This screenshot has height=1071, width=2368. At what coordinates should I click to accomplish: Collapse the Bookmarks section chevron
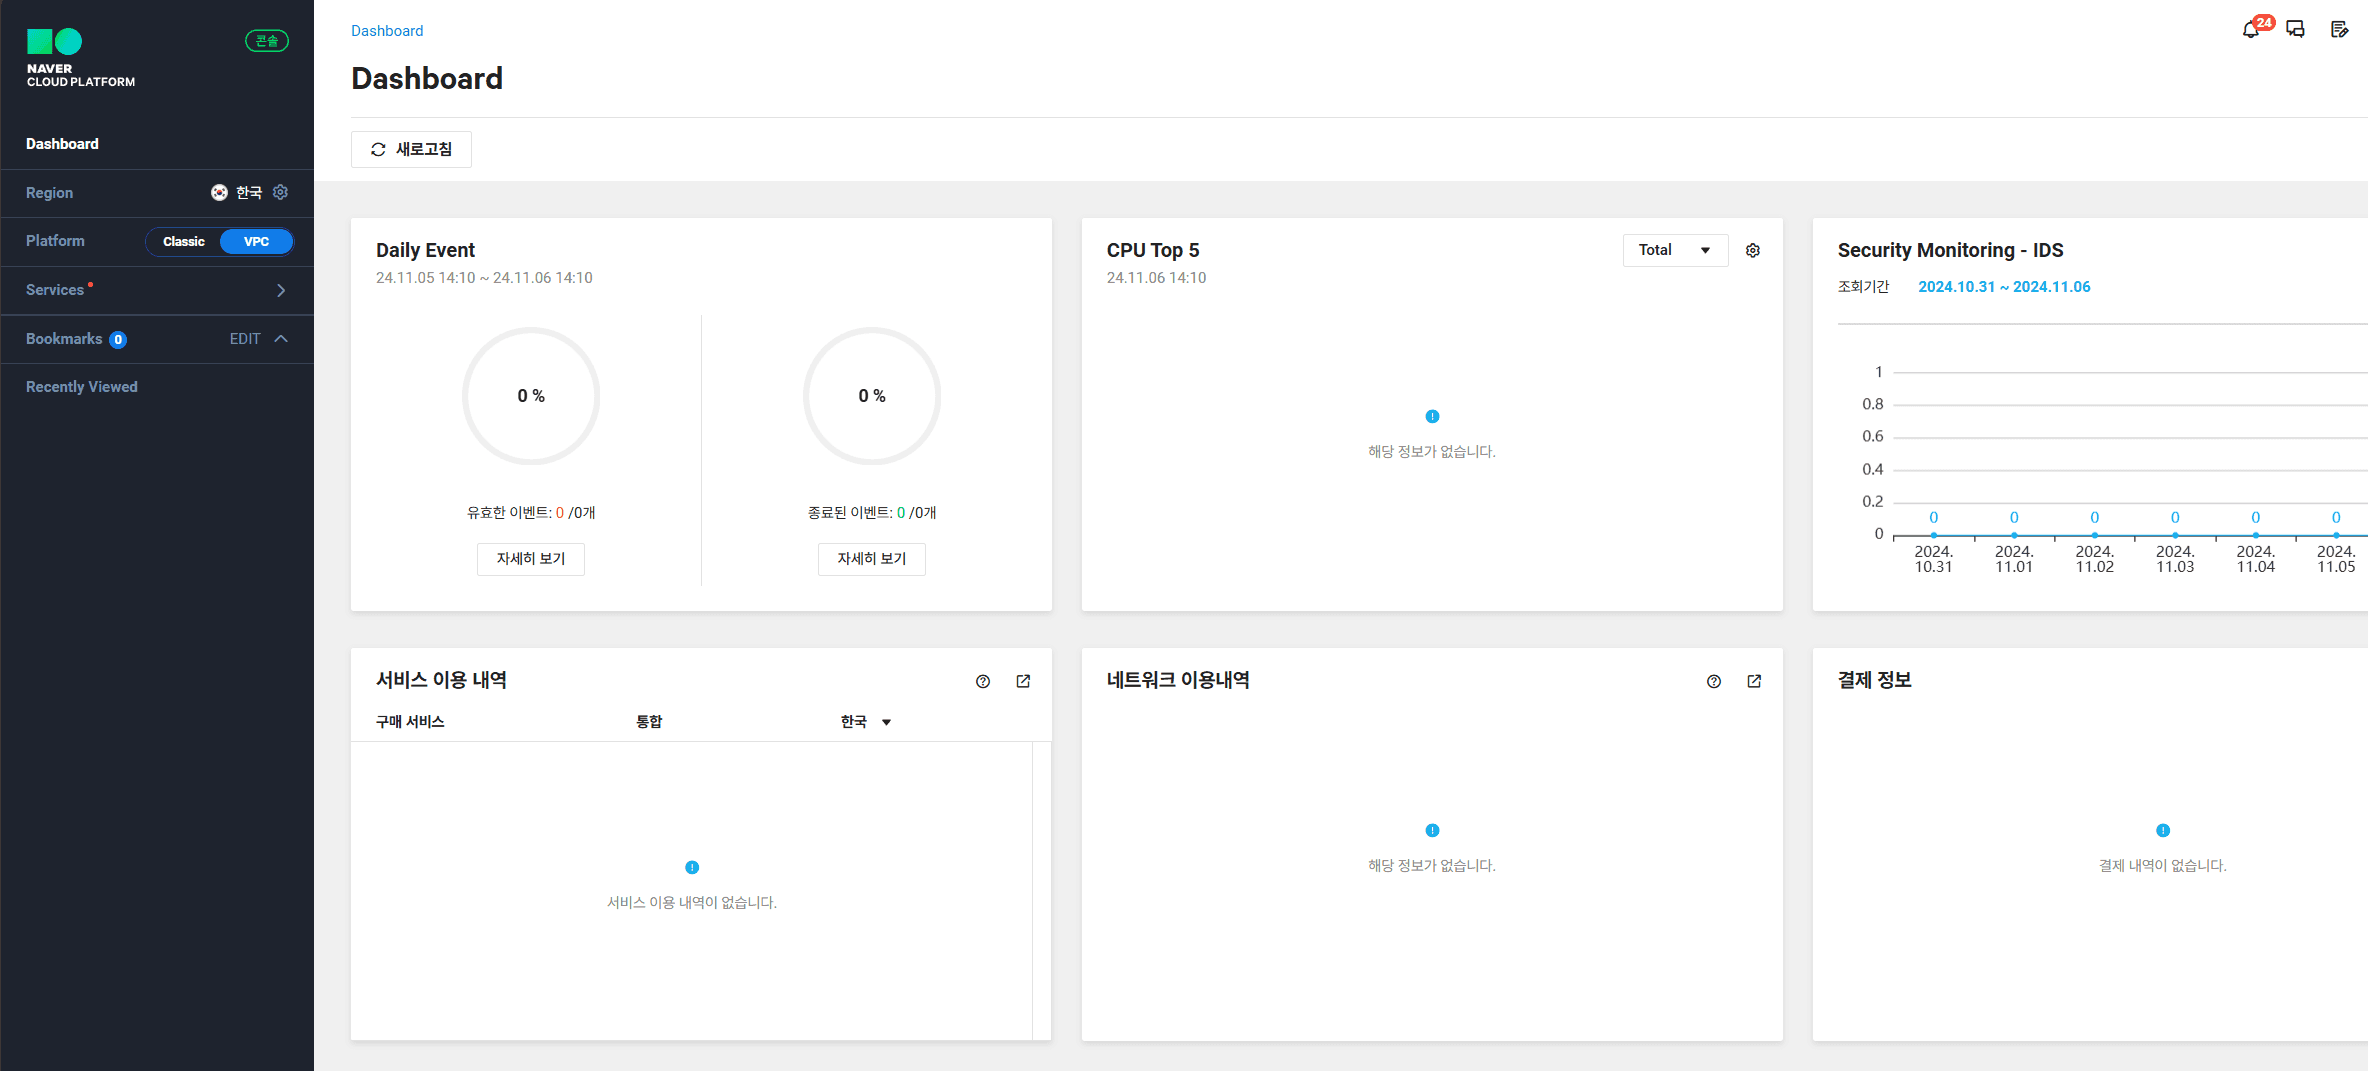tap(281, 339)
